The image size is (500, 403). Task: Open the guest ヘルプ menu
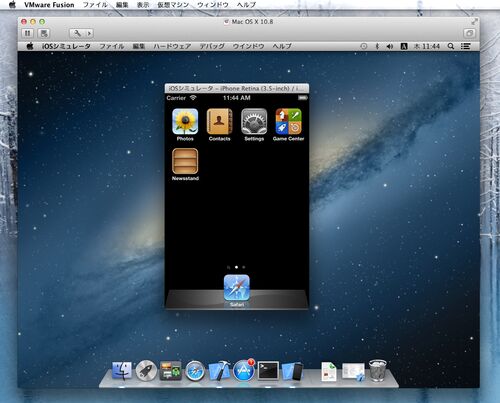pyautogui.click(x=282, y=46)
